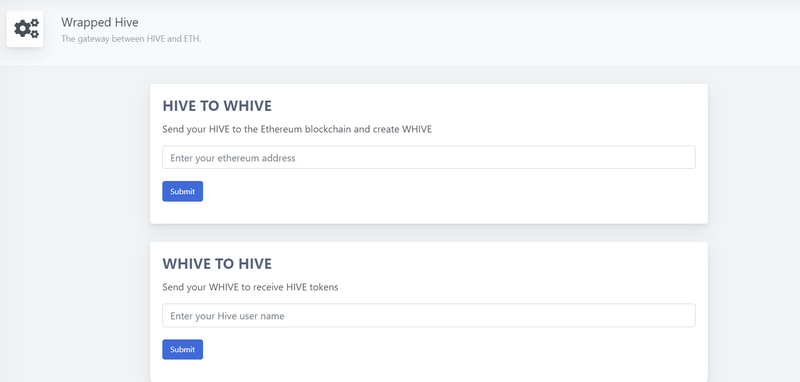Click 'Send your WHIVE to receive HIVE tokens' text
The width and height of the screenshot is (800, 382).
click(250, 287)
